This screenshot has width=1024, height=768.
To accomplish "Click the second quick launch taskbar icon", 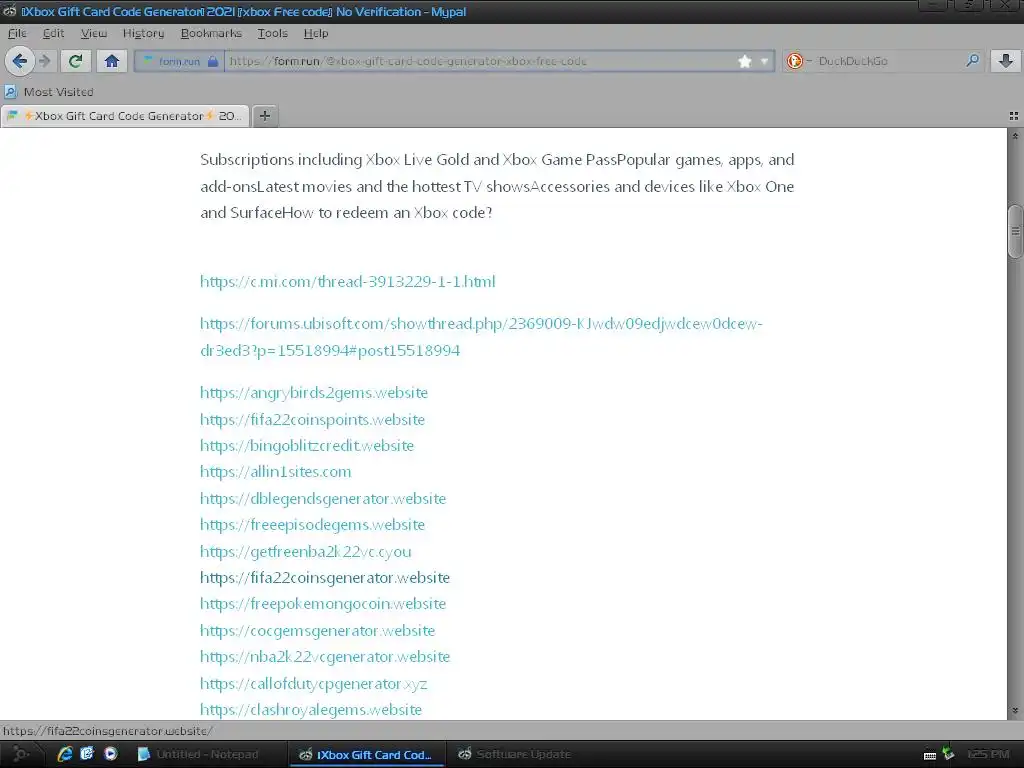I will (x=87, y=754).
